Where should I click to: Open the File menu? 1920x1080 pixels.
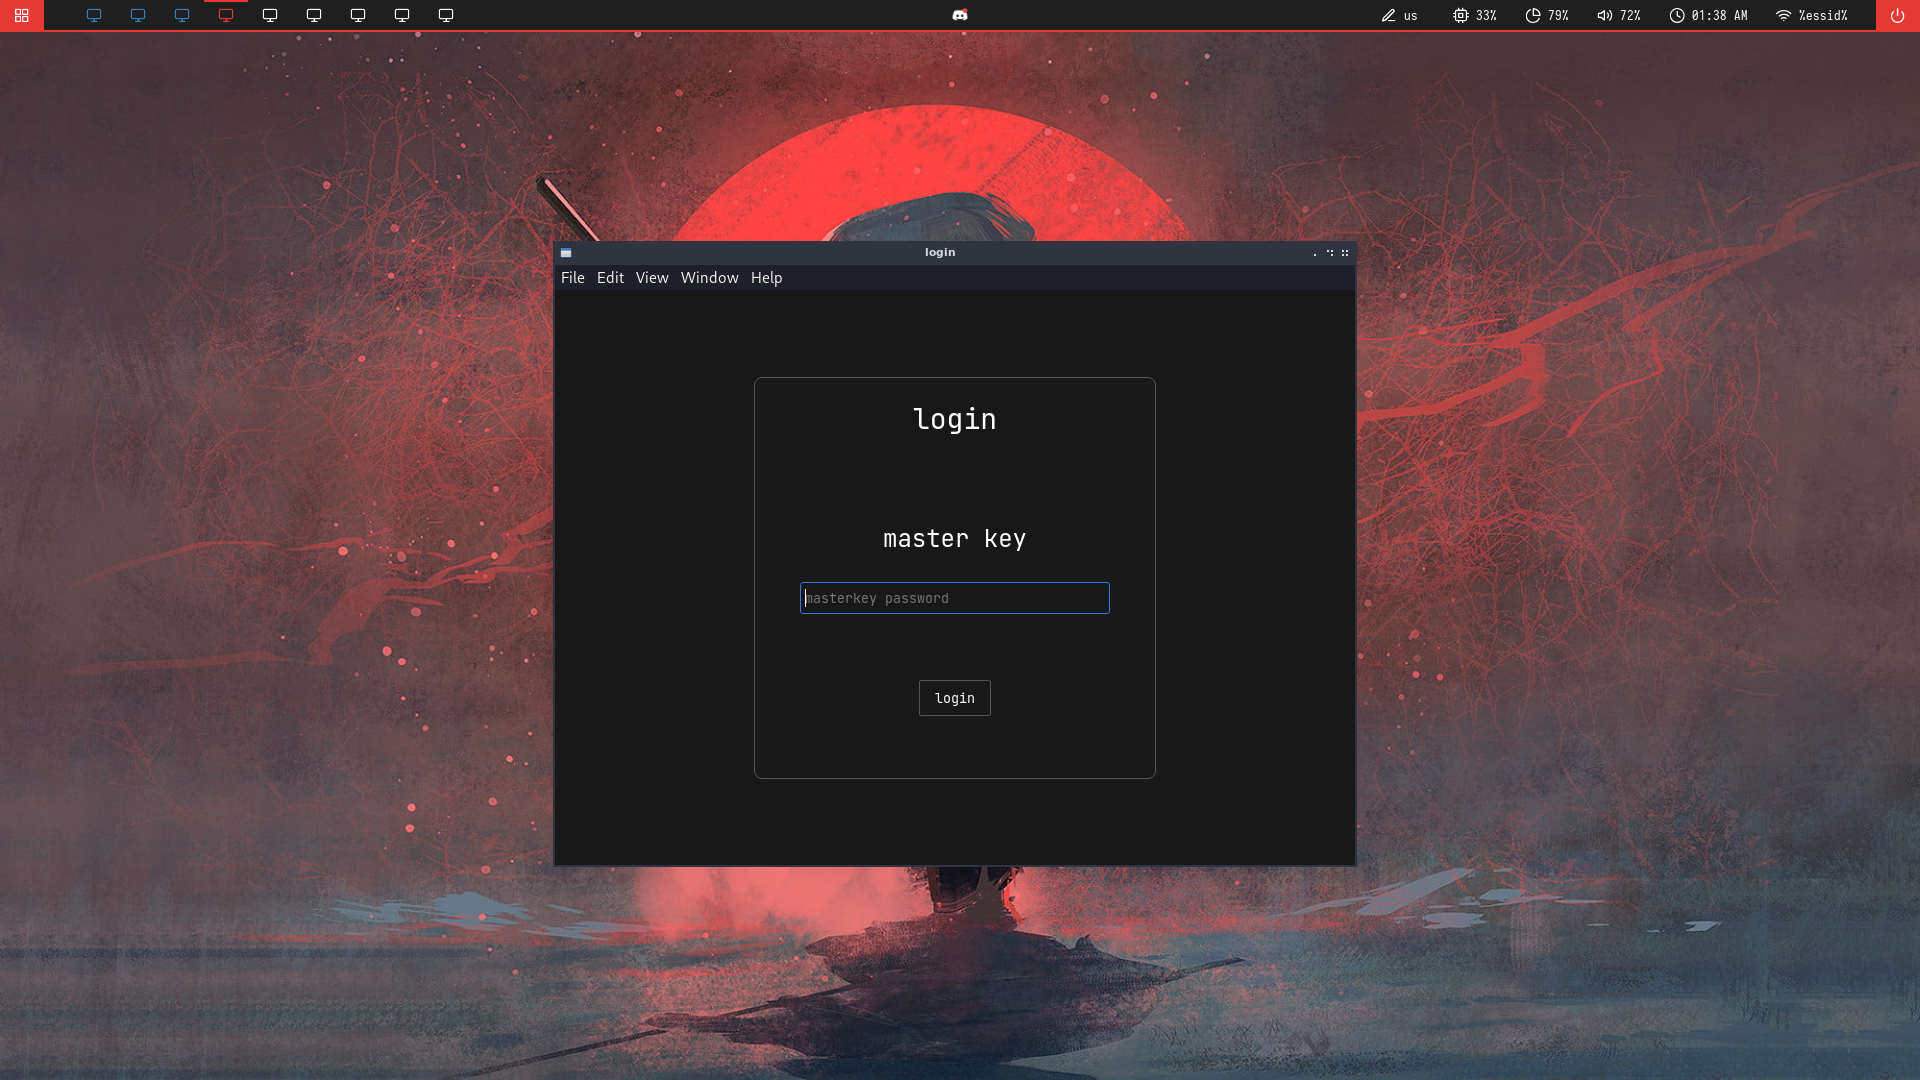(572, 278)
